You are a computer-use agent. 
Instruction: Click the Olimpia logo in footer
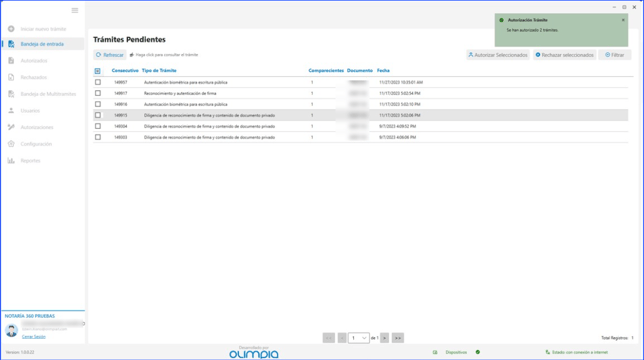(254, 354)
